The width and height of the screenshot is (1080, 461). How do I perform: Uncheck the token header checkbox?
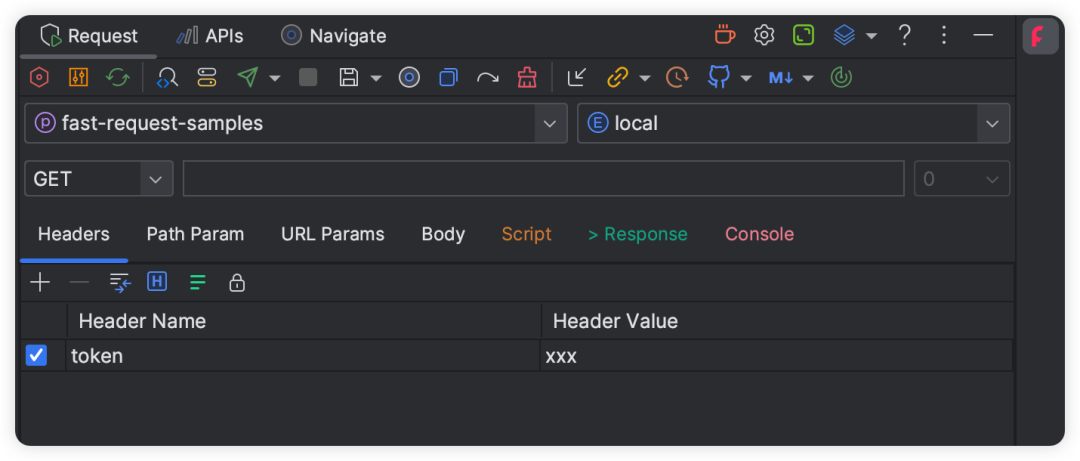click(x=36, y=356)
